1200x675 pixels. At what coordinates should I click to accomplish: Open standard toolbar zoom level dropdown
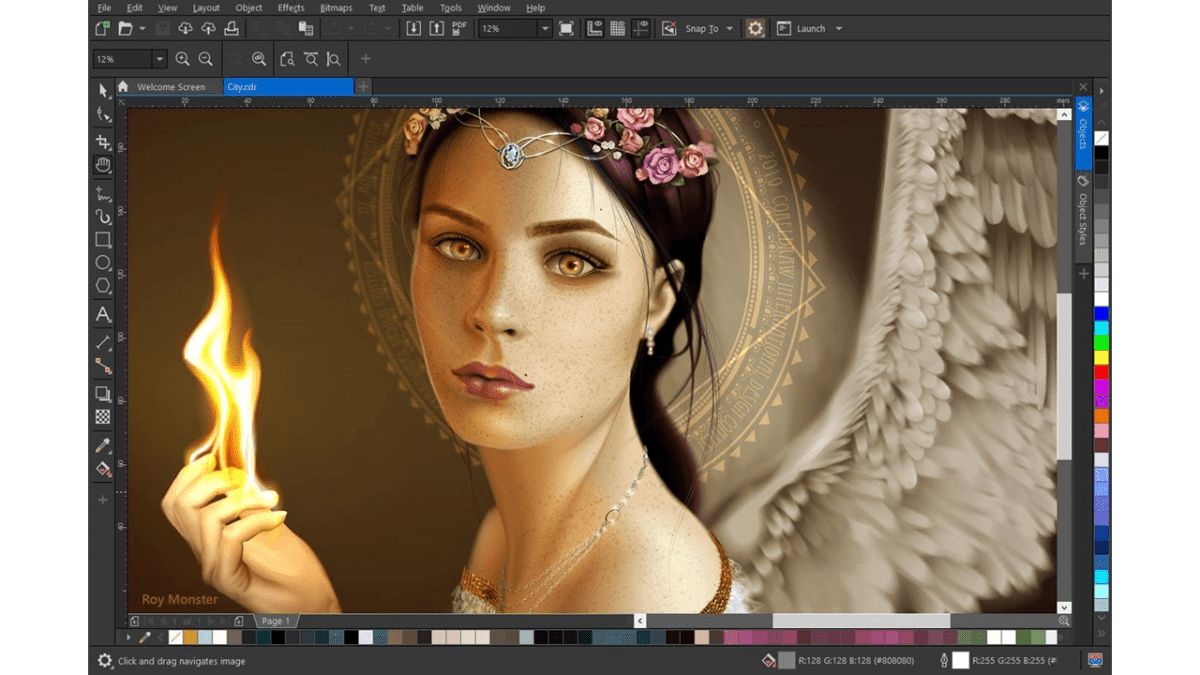545,29
